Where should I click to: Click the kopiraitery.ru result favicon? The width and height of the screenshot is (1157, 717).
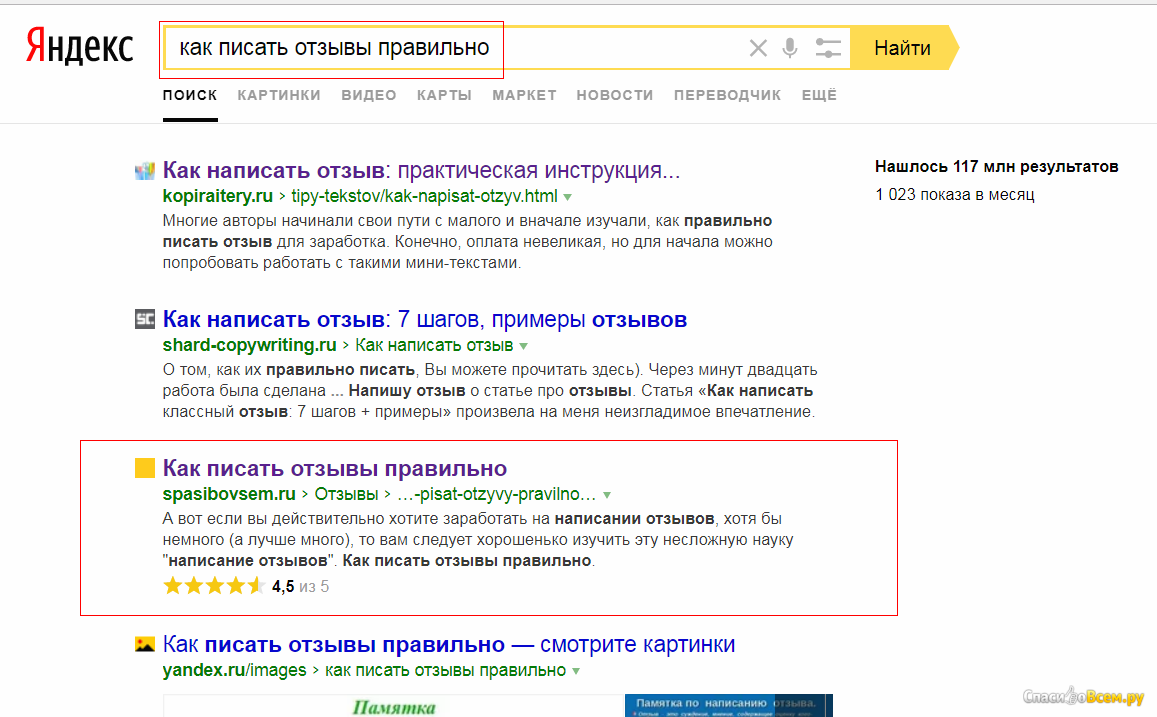point(145,171)
